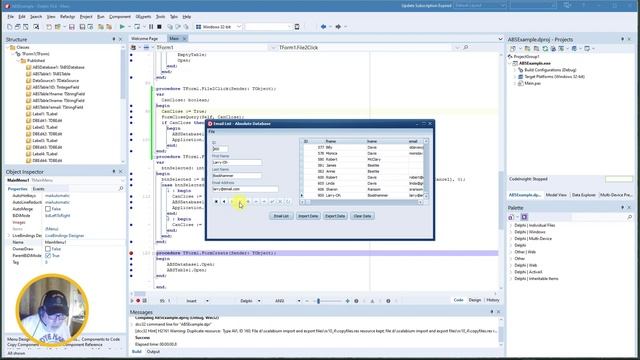Toggle the AutoMerge checkbox in Object Inspector
The height and width of the screenshot is (360, 640).
click(48, 209)
